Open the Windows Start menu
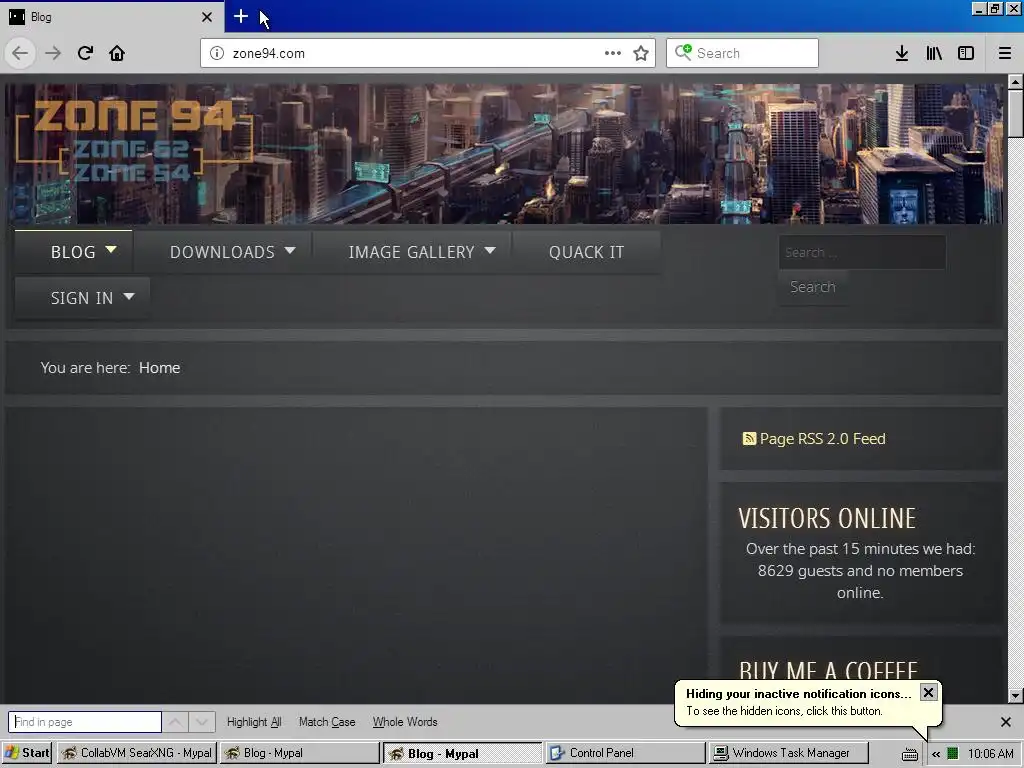Screen dimensions: 1024x768 point(27,753)
